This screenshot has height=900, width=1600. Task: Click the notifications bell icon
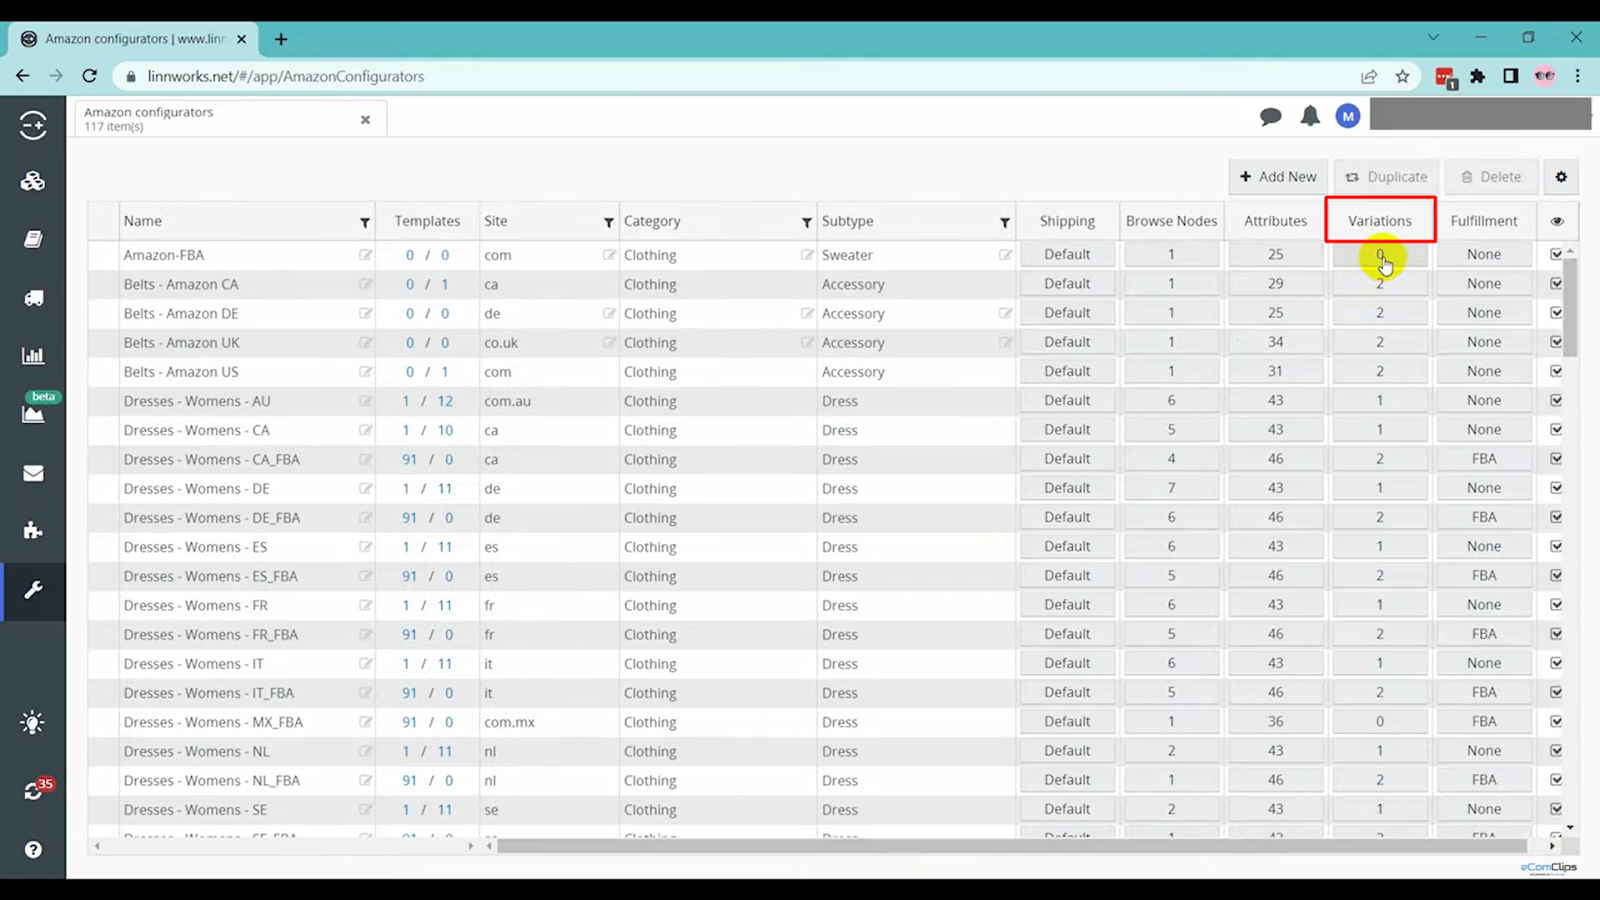tap(1310, 116)
